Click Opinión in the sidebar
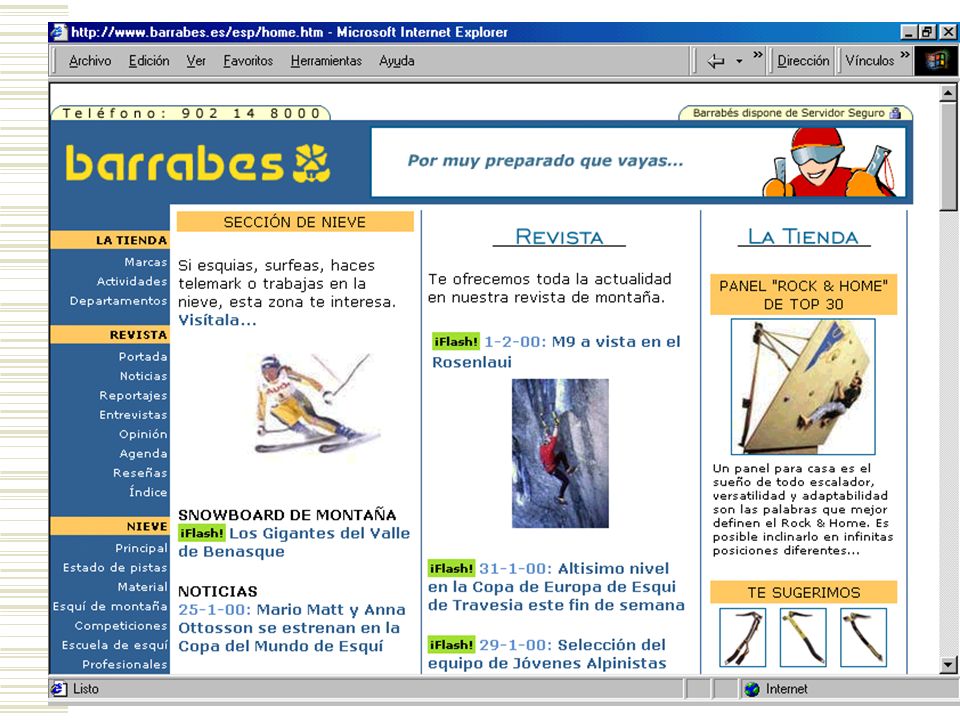Screen dimensions: 960x720 (x=143, y=434)
